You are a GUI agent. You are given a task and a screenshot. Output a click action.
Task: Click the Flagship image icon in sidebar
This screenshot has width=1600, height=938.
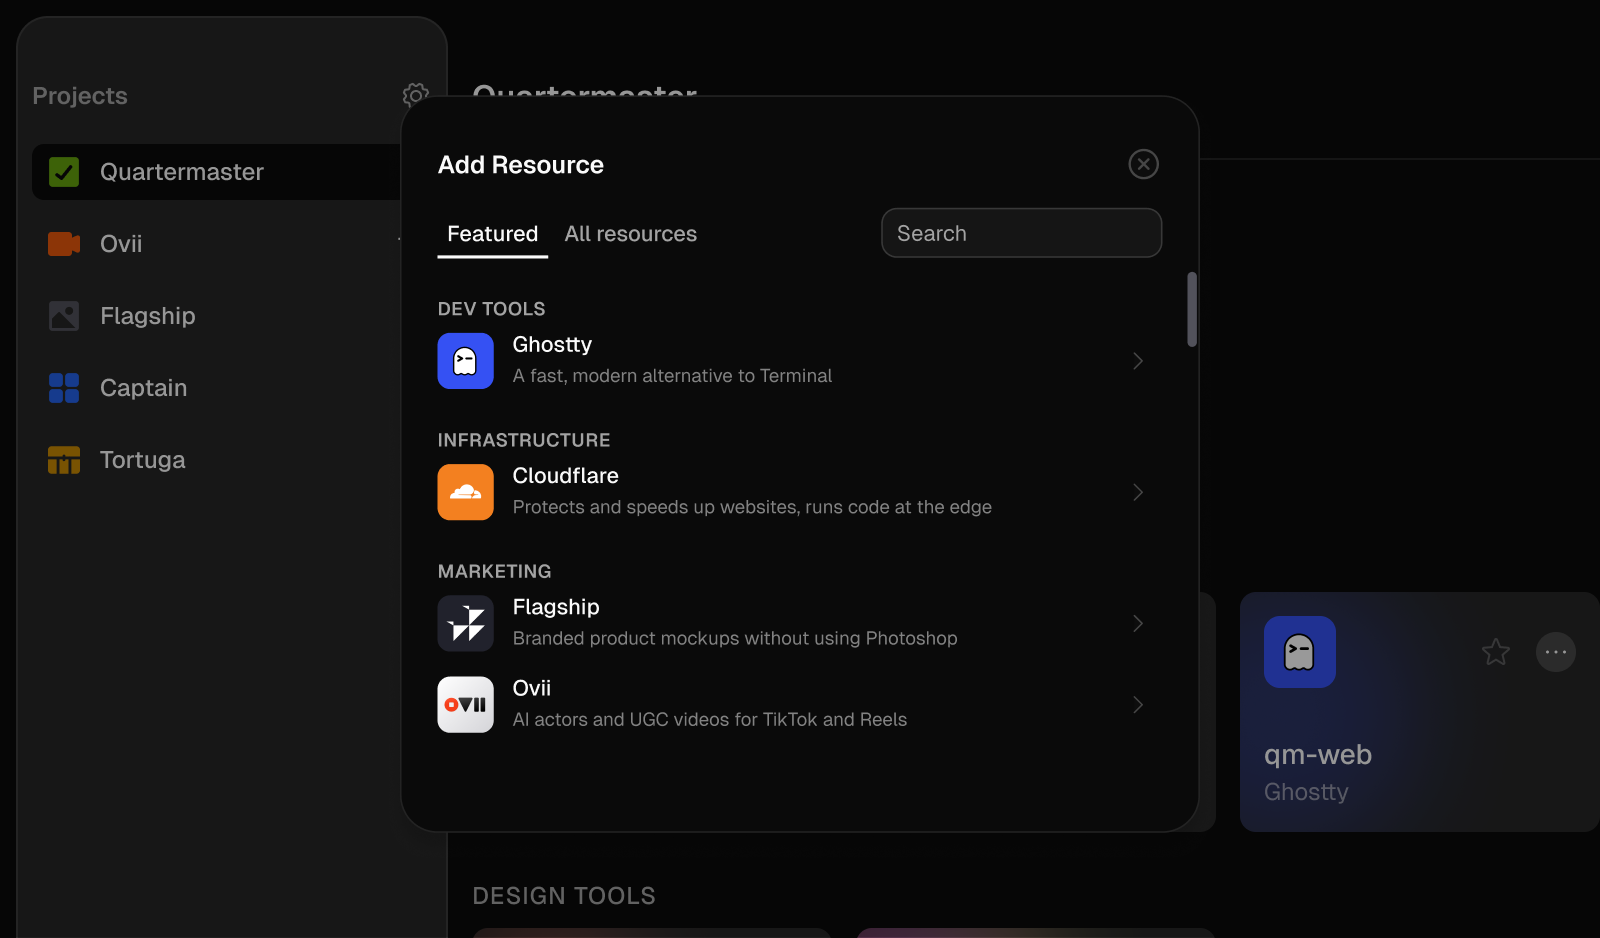pos(64,316)
